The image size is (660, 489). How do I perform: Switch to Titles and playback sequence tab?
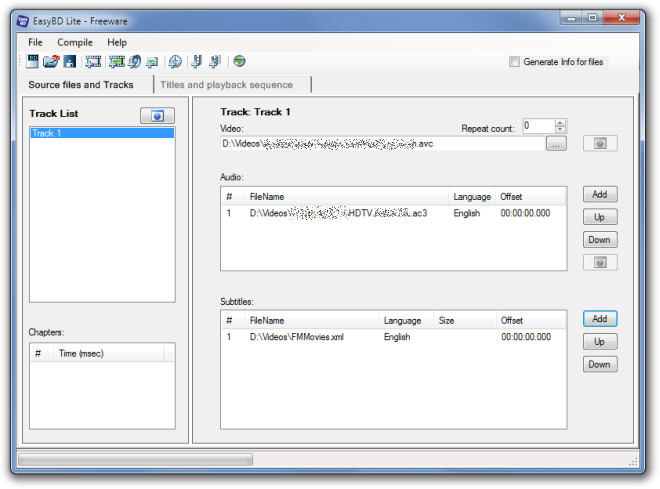(226, 85)
